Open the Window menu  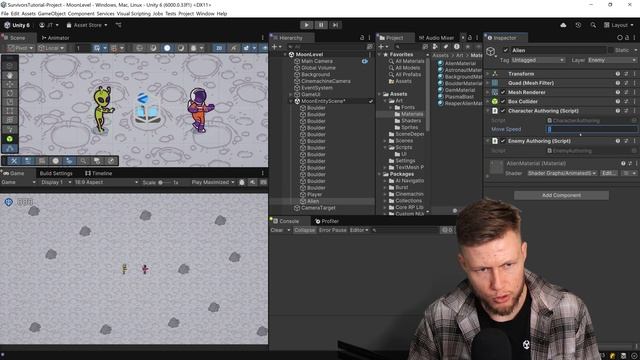point(205,13)
